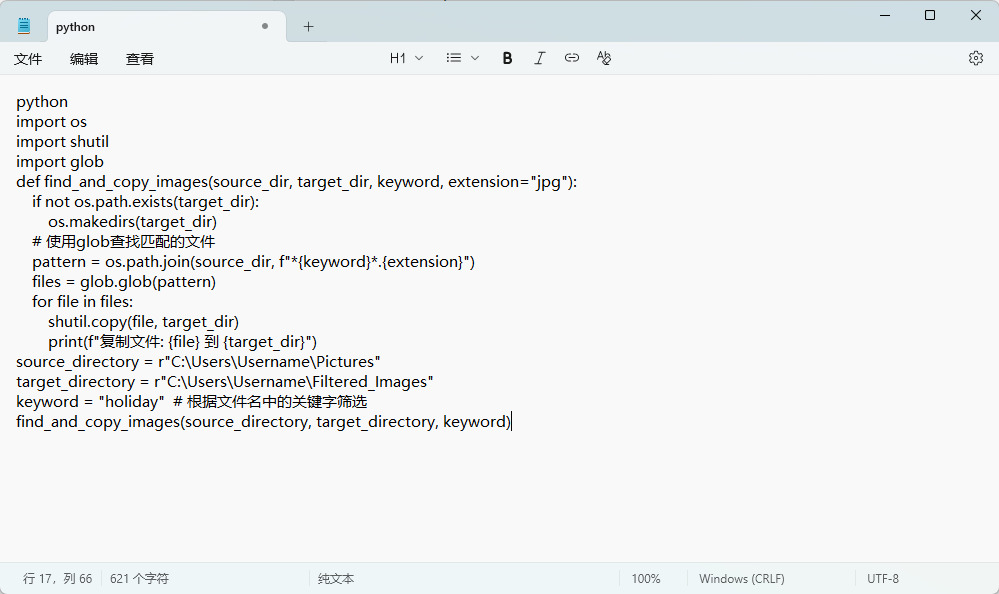Open the 文件 menu

tap(28, 59)
